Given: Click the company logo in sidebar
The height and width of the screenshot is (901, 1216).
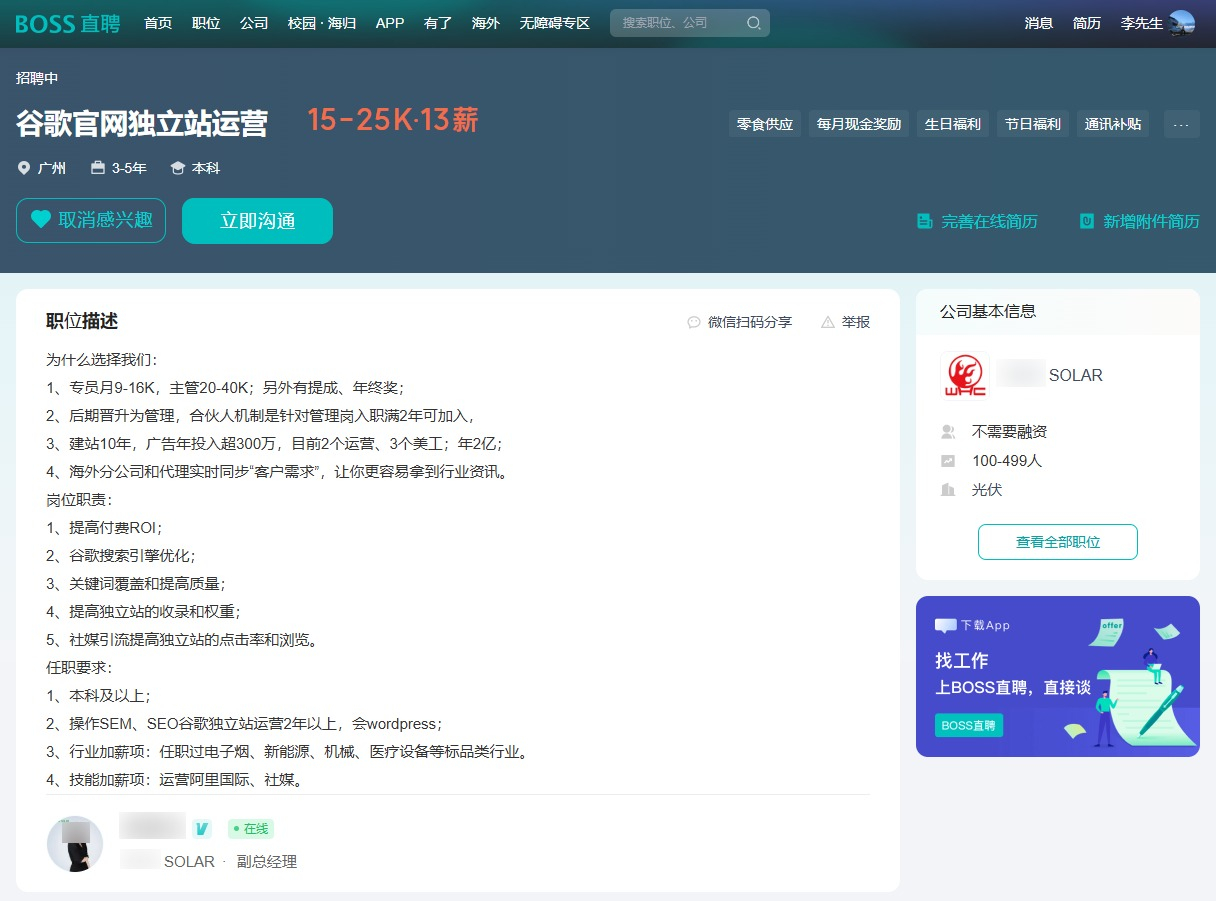Looking at the screenshot, I should tap(965, 376).
